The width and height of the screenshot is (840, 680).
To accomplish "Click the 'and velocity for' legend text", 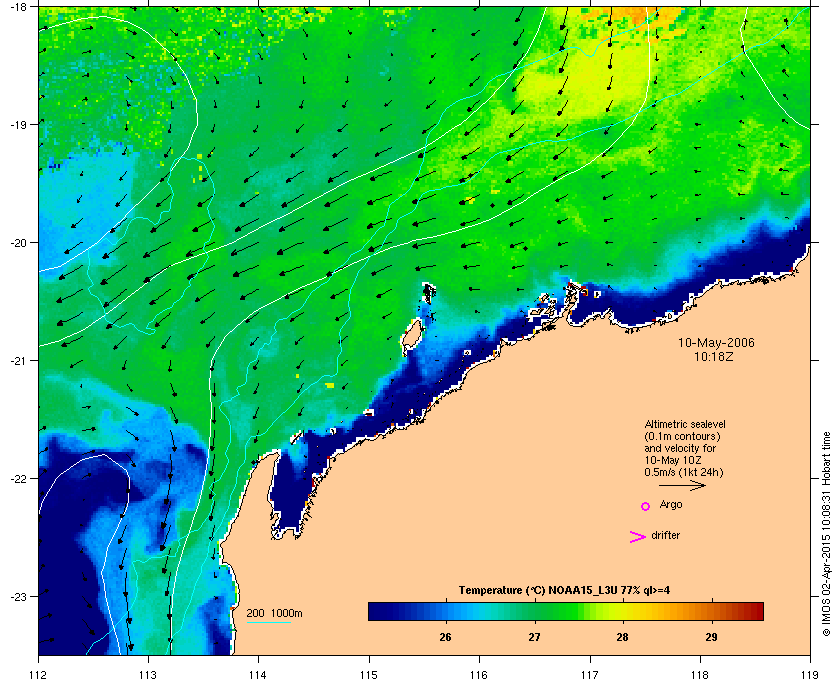I will [680, 448].
